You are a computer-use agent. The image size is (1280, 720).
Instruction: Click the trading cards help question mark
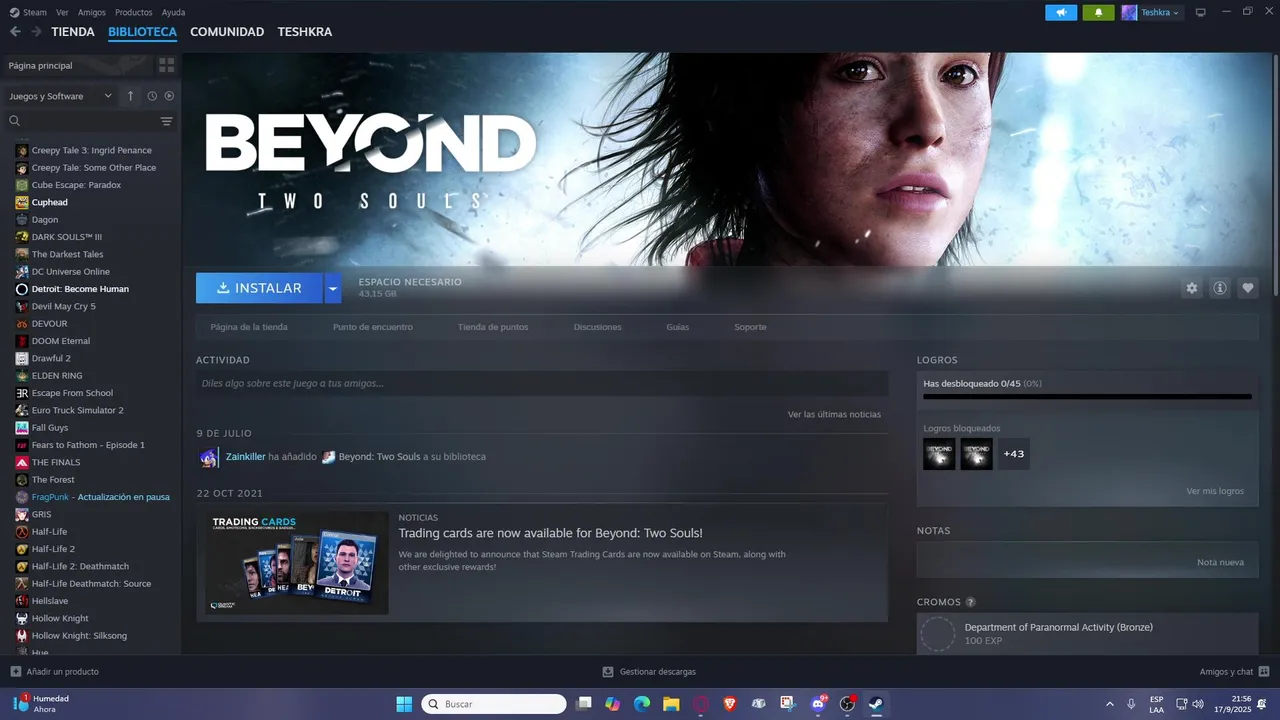(970, 602)
